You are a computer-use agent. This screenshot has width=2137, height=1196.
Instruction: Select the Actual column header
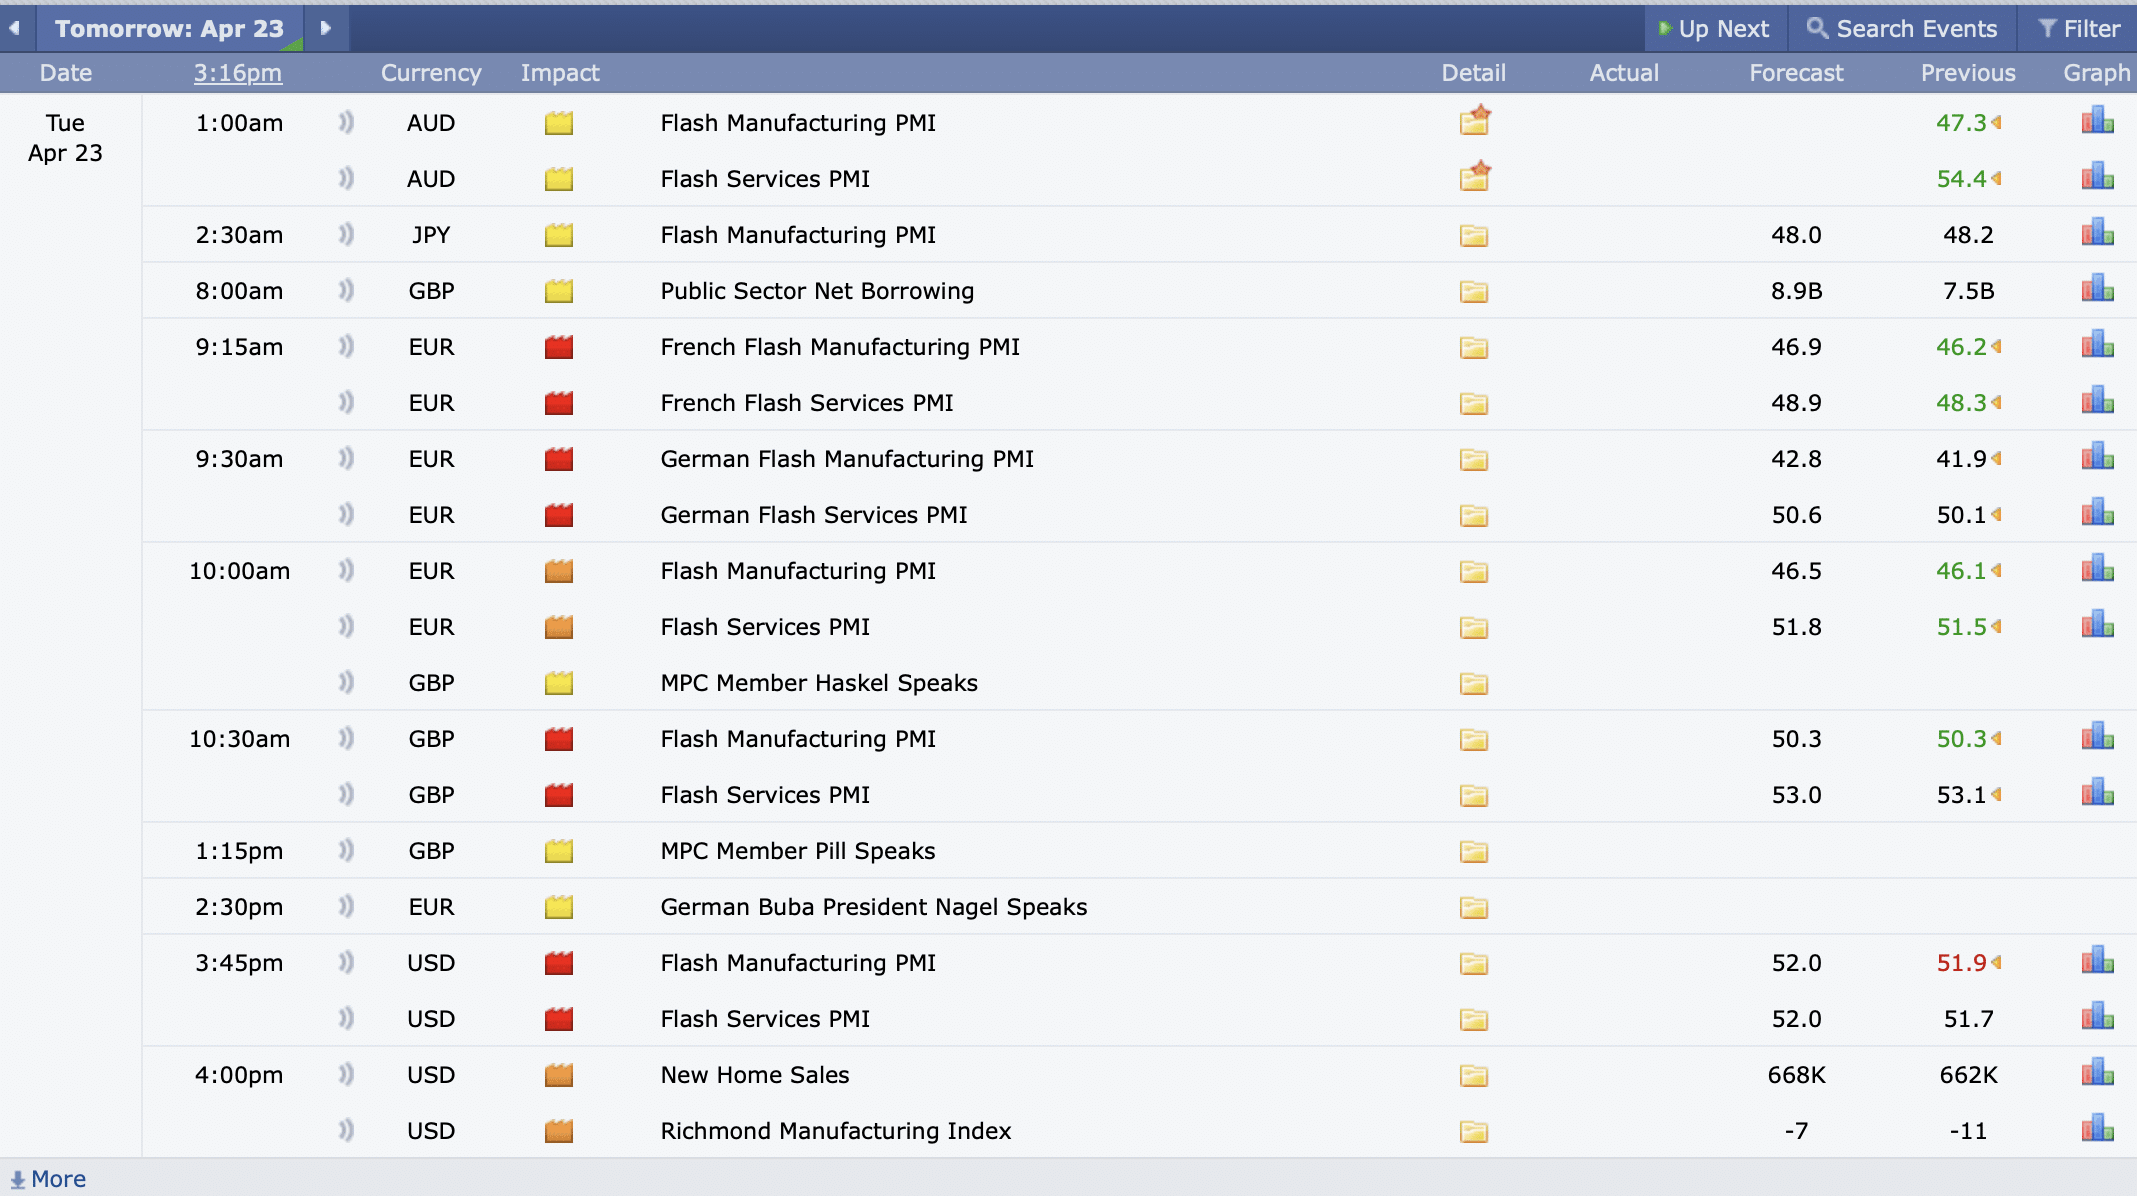(1624, 73)
